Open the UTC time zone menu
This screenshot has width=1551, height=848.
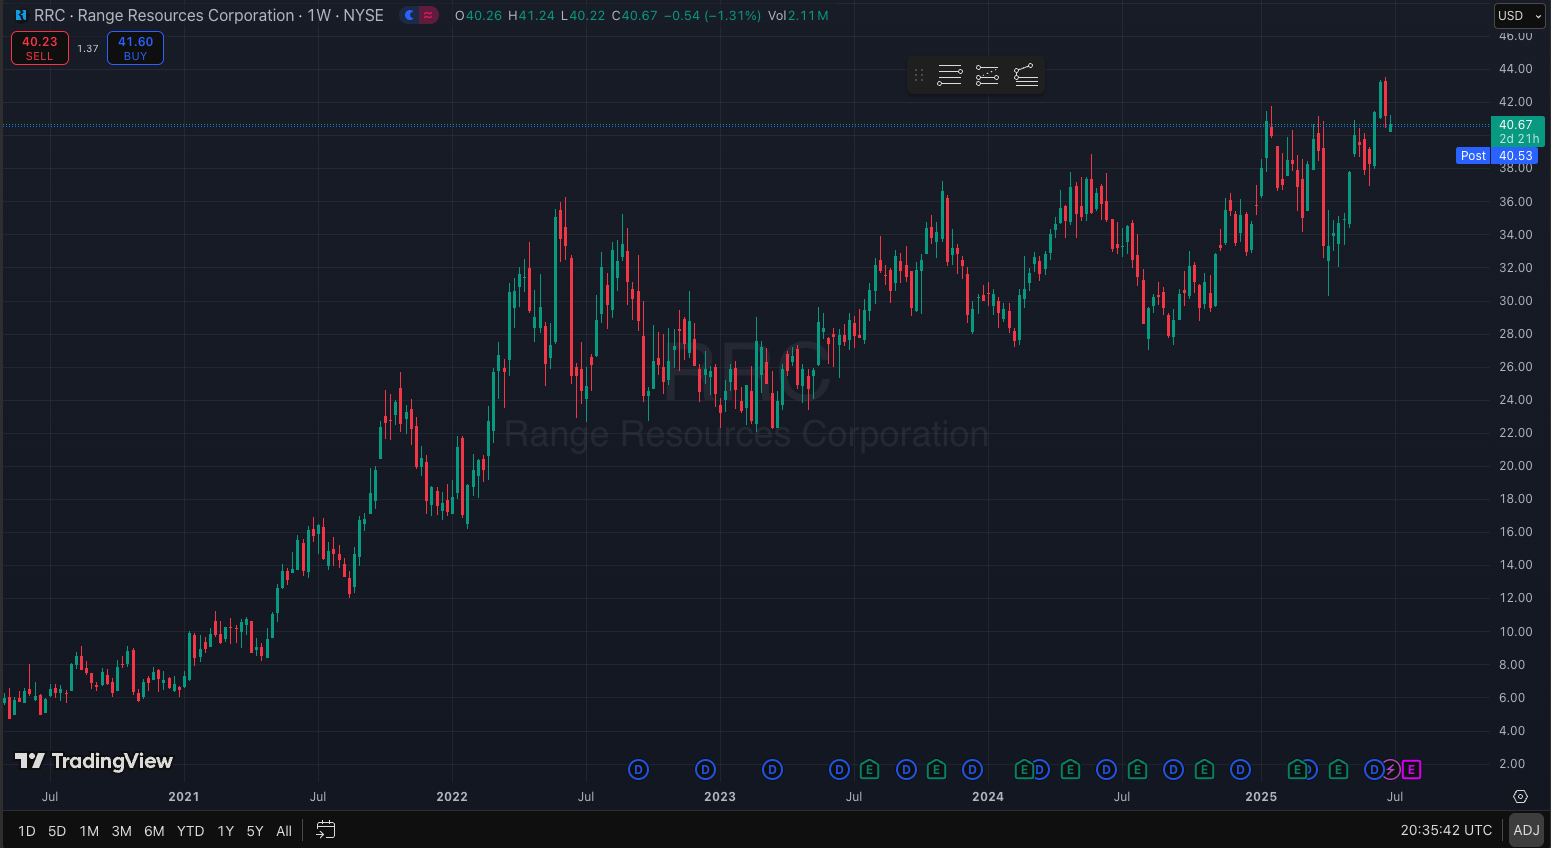(1446, 830)
